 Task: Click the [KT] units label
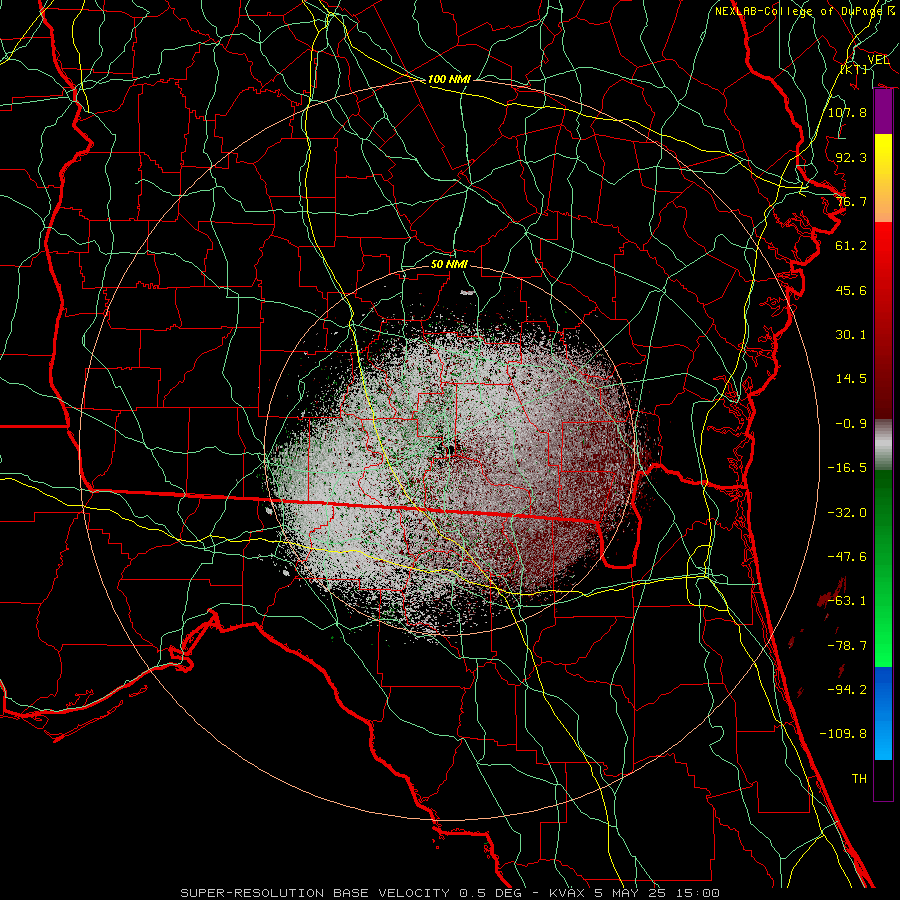(854, 69)
